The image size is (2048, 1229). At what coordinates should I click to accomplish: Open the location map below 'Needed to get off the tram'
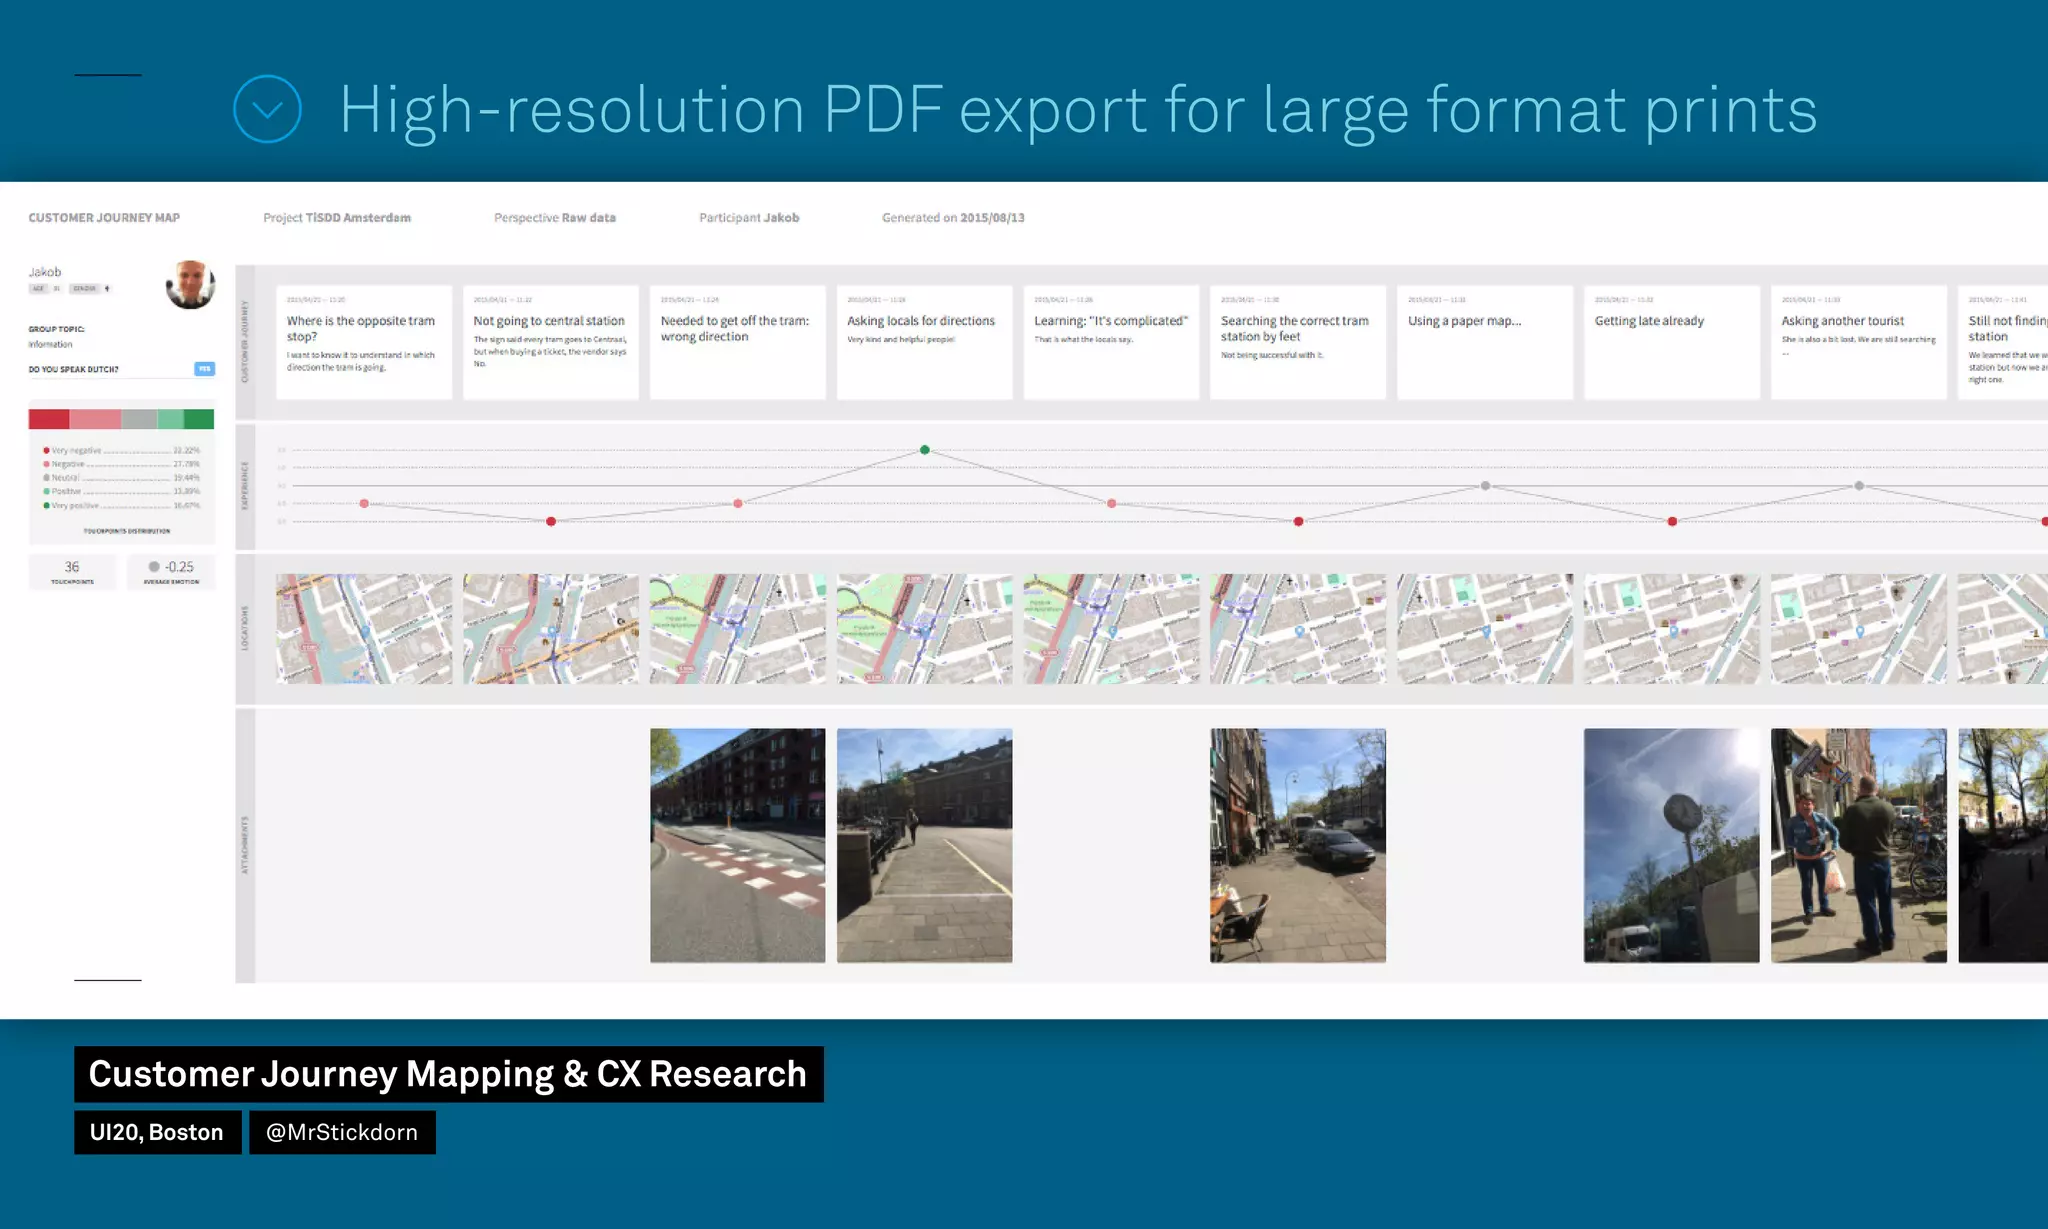click(x=738, y=629)
